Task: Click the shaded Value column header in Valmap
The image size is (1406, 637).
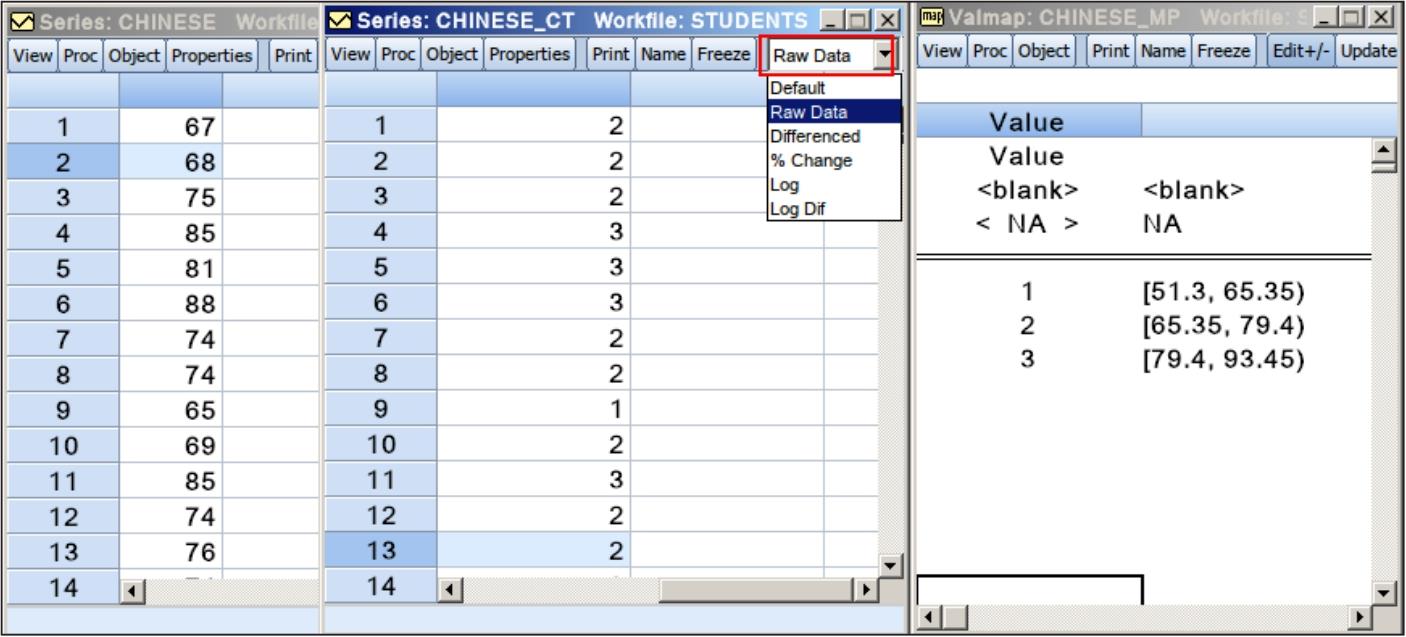Action: (1029, 123)
